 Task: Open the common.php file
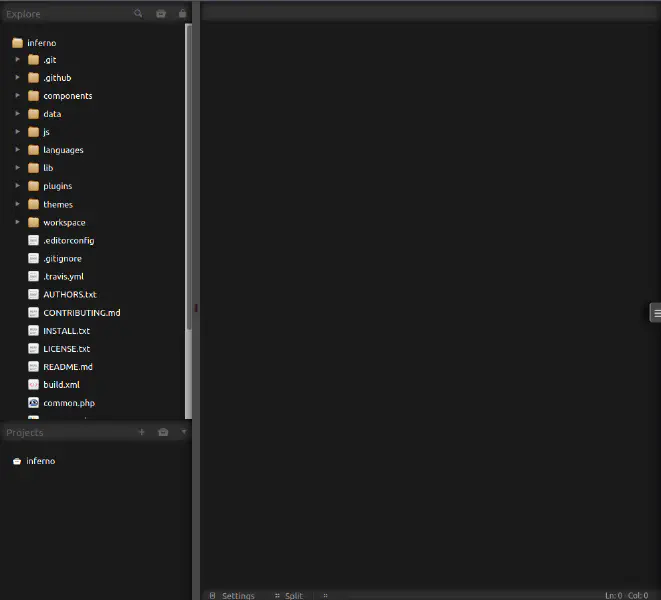[68, 403]
